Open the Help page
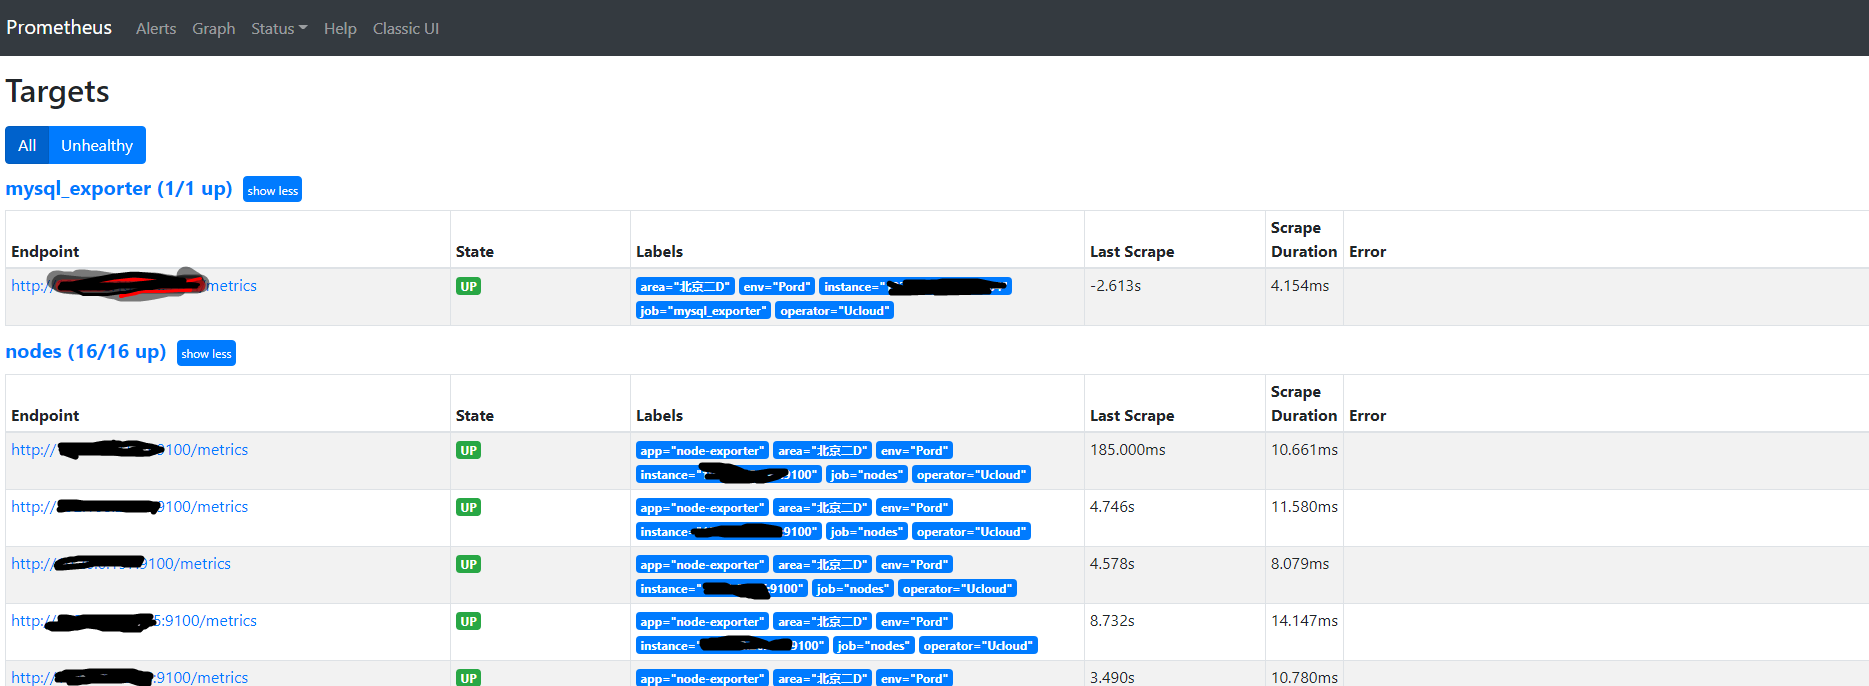The height and width of the screenshot is (686, 1869). click(340, 29)
